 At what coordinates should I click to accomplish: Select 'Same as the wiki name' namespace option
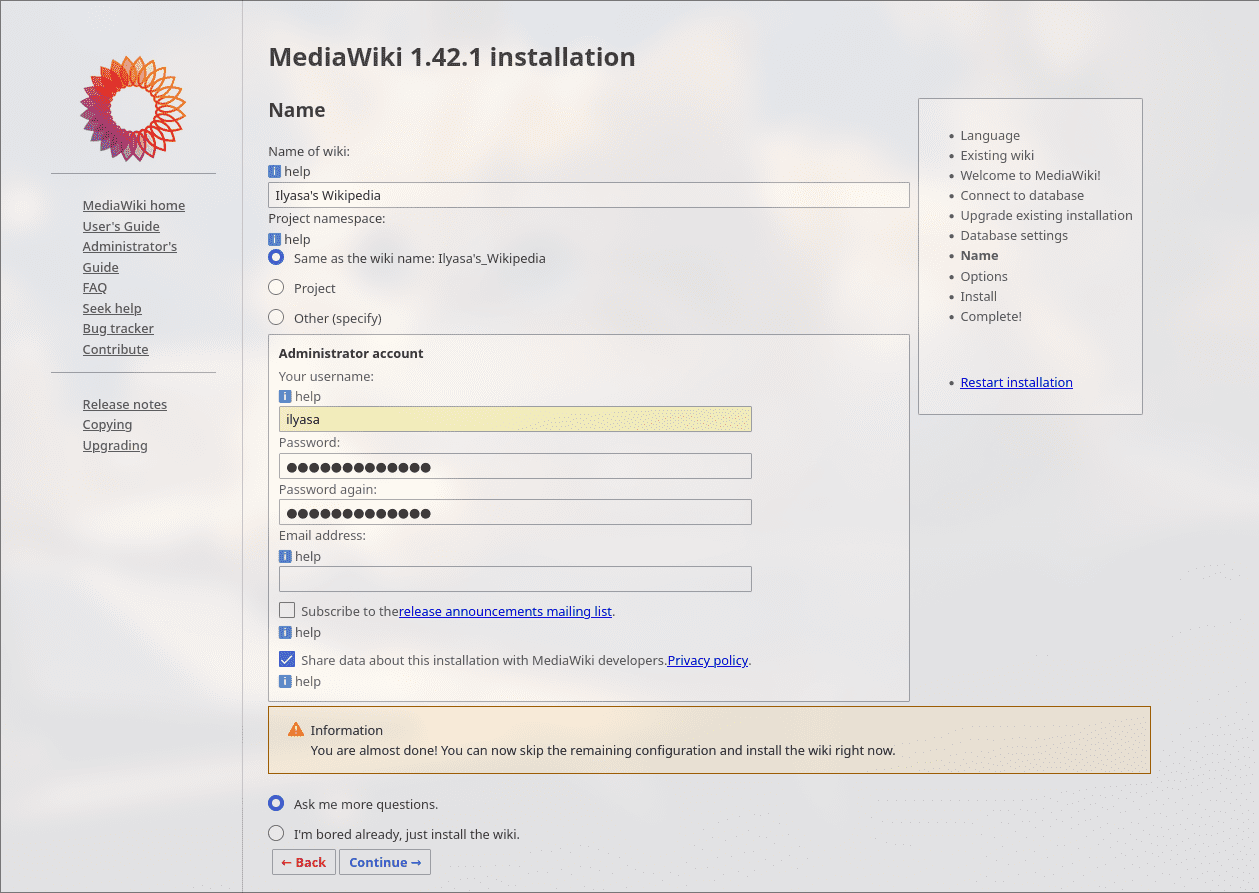click(276, 257)
